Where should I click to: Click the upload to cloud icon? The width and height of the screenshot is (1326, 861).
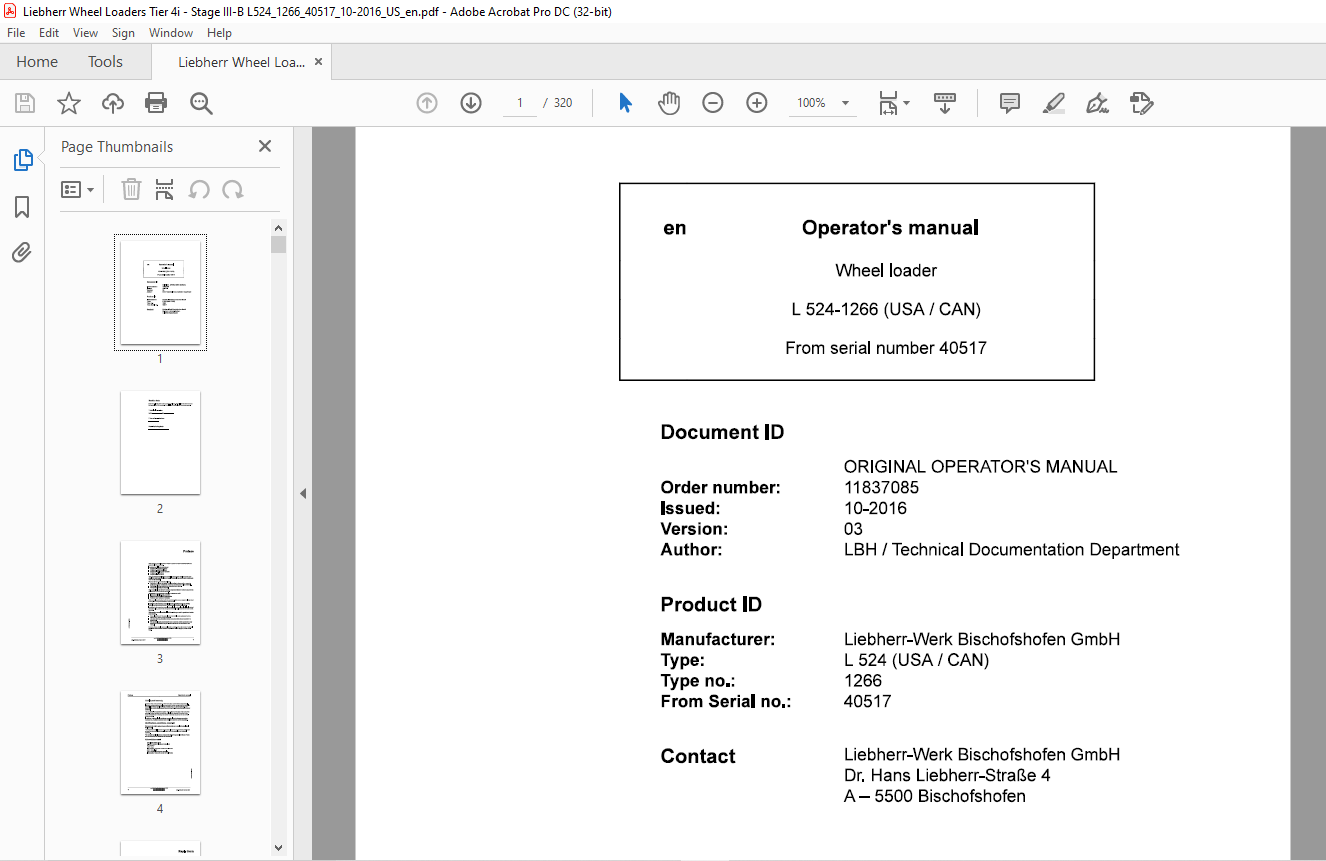pyautogui.click(x=113, y=103)
